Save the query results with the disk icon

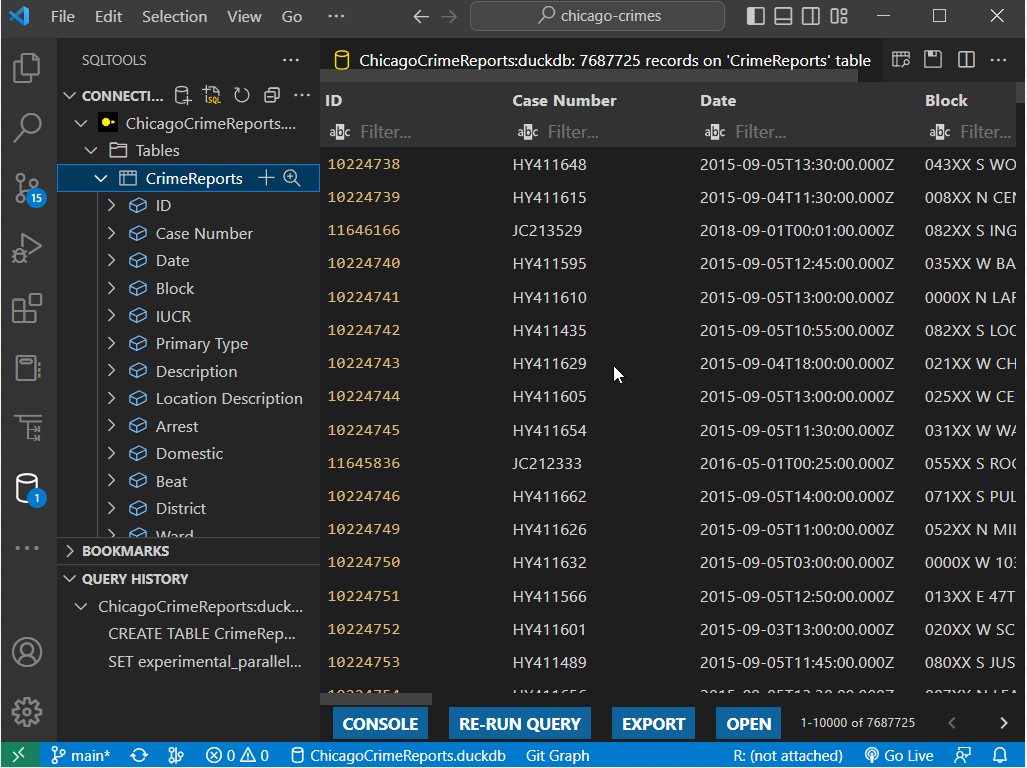point(933,60)
